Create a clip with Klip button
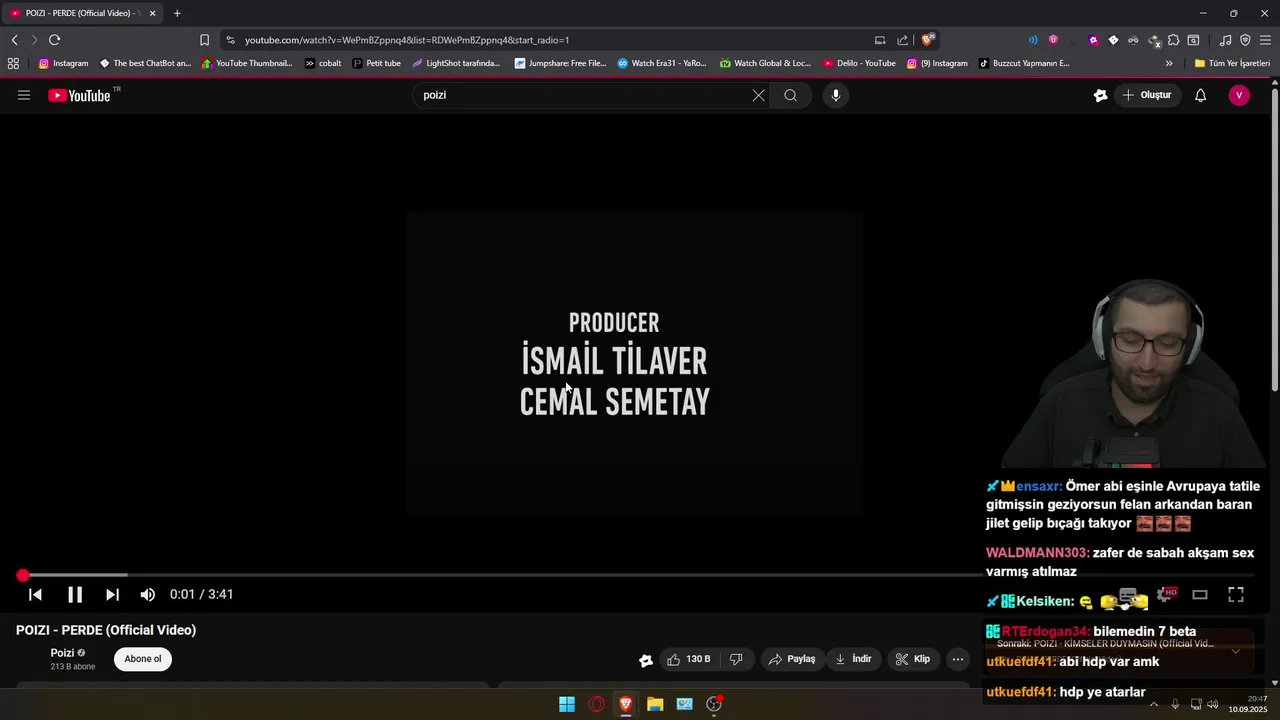 click(x=913, y=659)
